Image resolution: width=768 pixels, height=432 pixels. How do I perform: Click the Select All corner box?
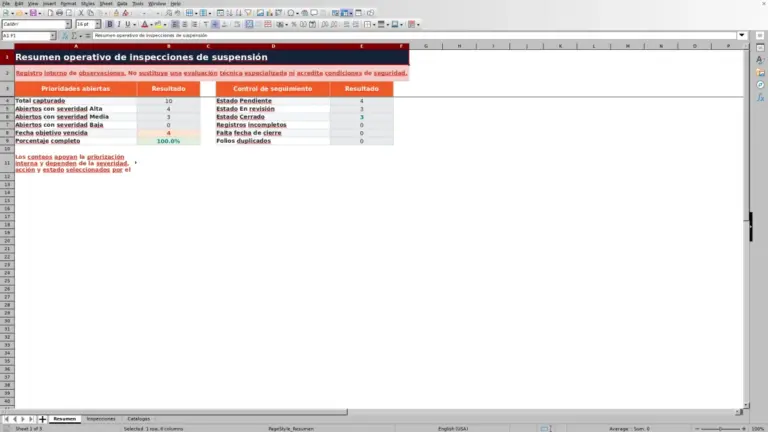tap(7, 46)
